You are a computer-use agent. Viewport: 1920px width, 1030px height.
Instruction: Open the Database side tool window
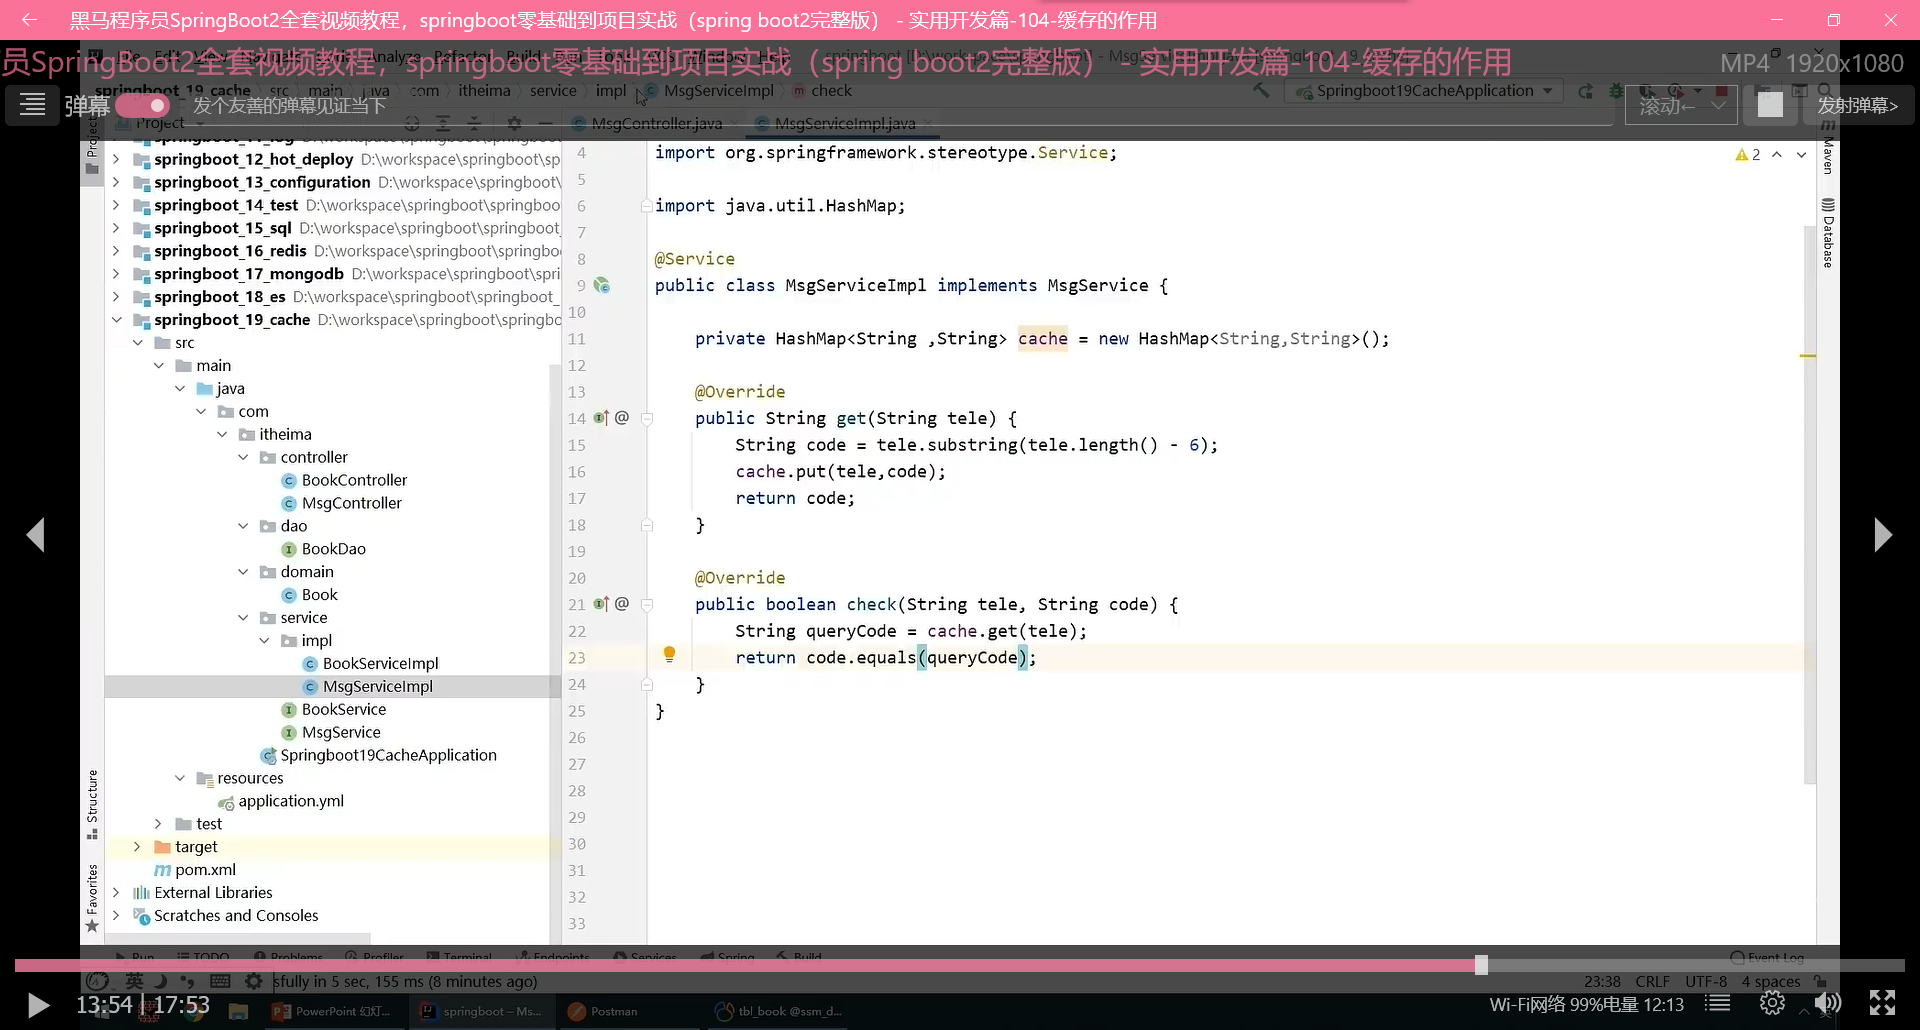pos(1828,233)
